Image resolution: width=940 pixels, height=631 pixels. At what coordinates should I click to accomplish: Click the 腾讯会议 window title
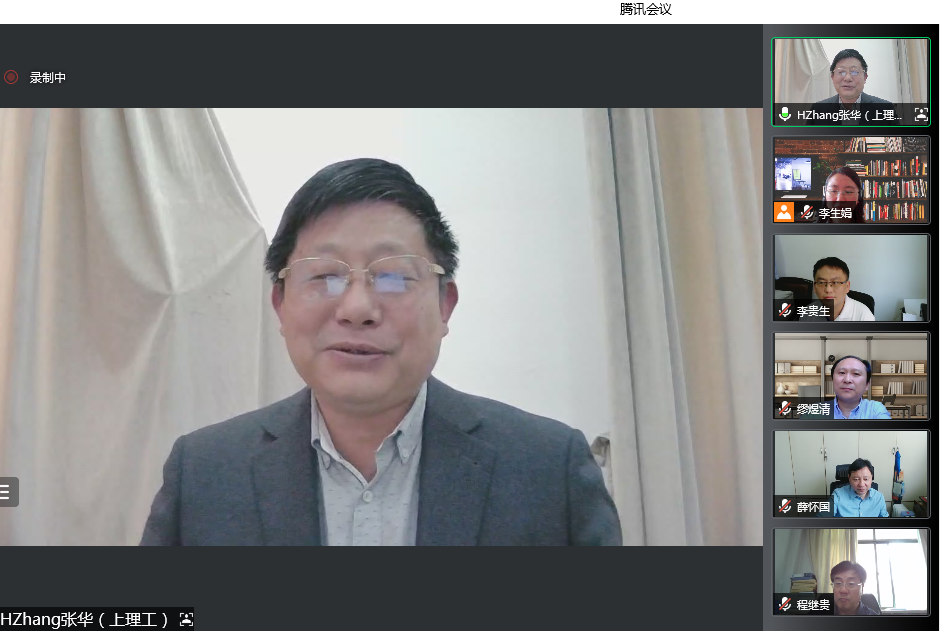click(645, 10)
